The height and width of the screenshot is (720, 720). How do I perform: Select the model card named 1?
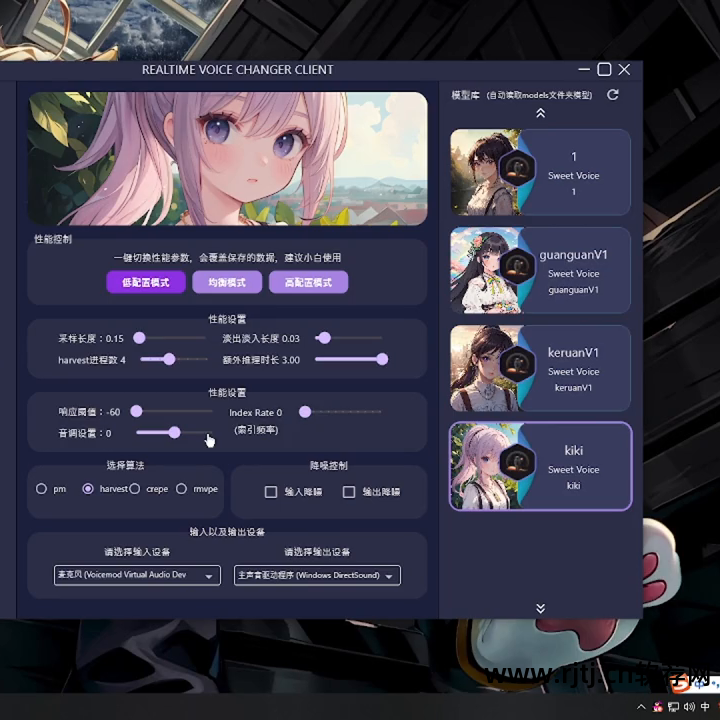click(x=540, y=172)
